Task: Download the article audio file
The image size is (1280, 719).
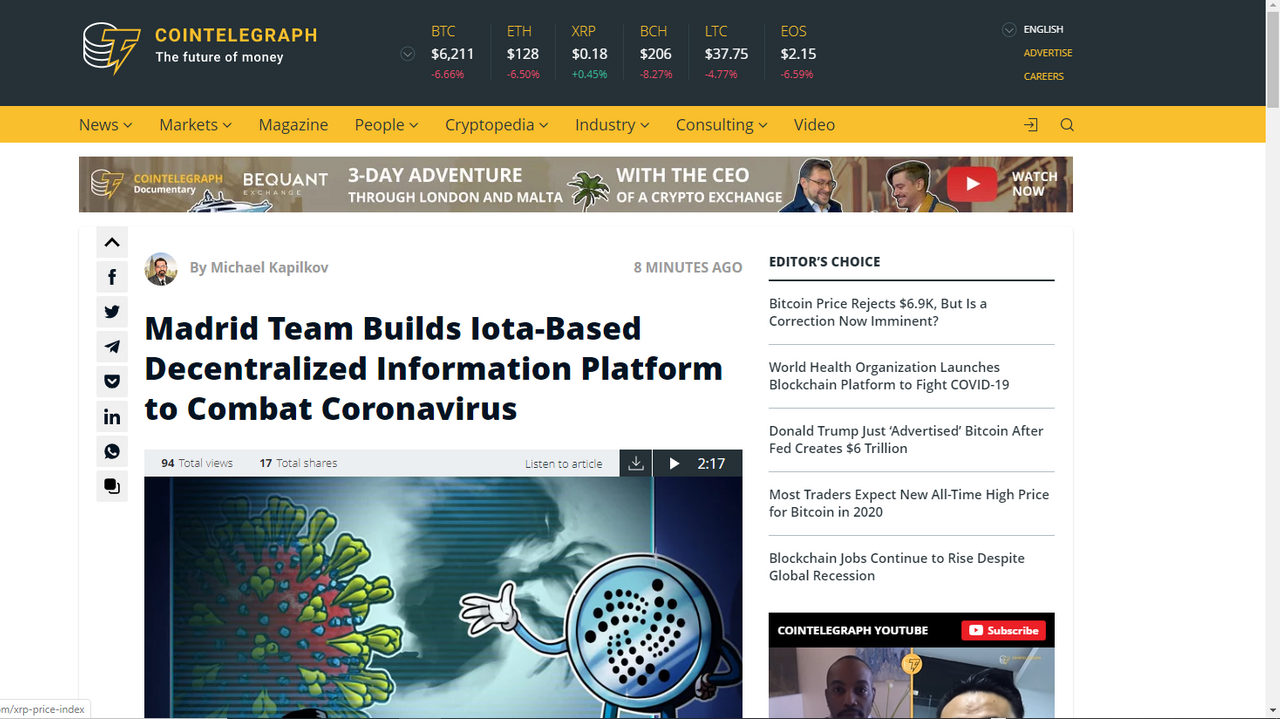Action: coord(636,463)
